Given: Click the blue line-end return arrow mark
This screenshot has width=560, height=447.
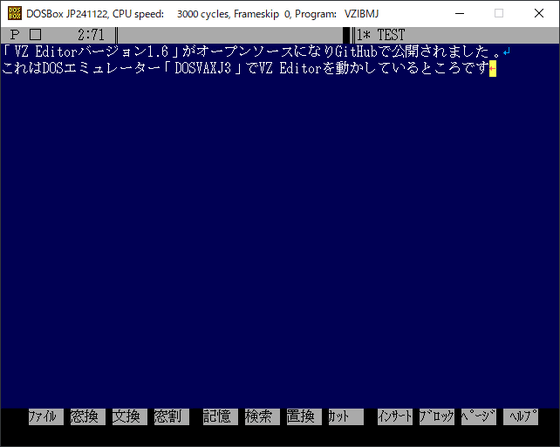Looking at the screenshot, I should [x=506, y=52].
